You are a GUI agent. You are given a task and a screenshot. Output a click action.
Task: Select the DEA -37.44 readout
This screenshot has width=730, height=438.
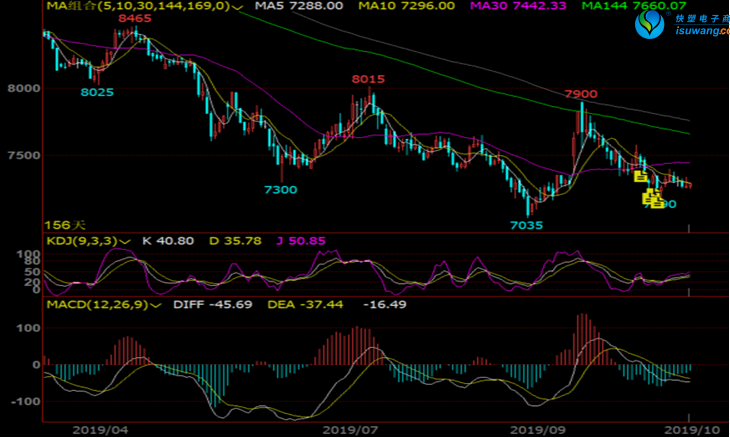click(x=305, y=305)
